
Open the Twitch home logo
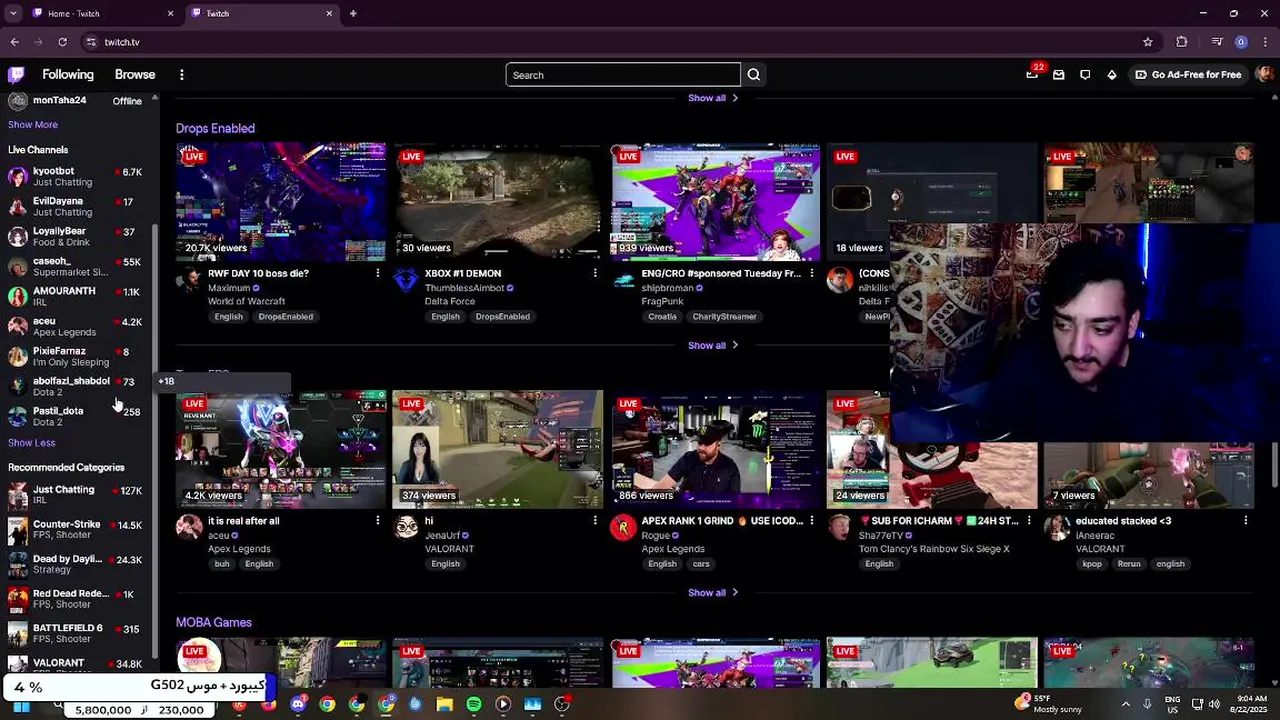tap(16, 75)
